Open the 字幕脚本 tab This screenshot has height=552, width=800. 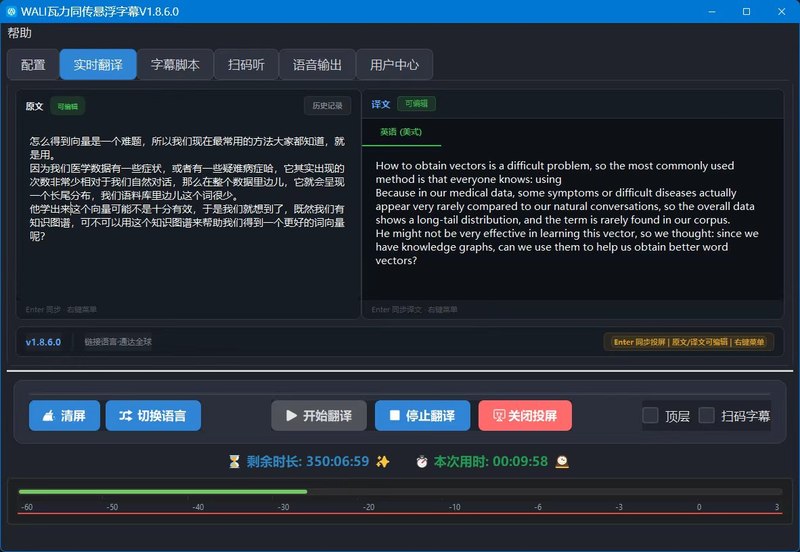(175, 65)
